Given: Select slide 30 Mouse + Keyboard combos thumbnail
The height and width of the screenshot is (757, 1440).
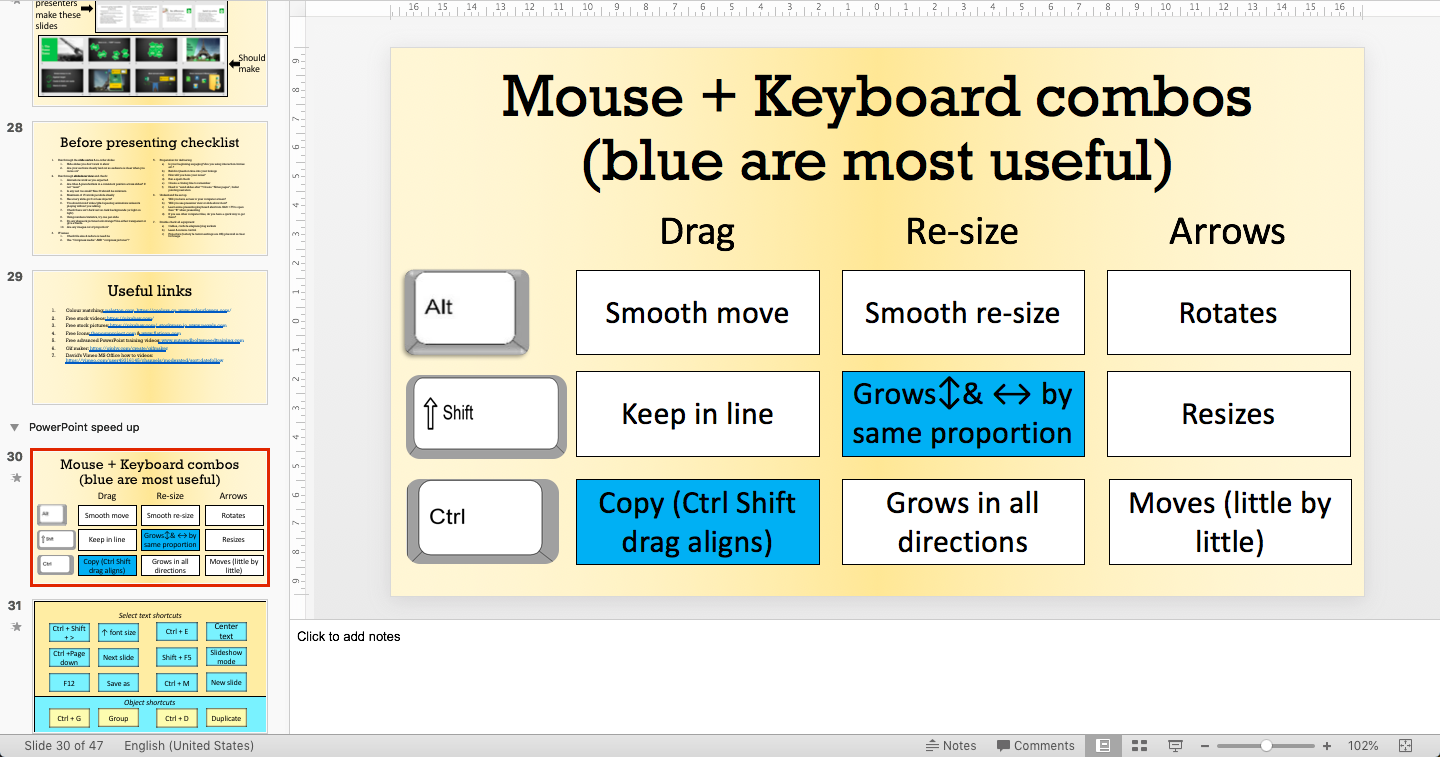Looking at the screenshot, I should [150, 517].
